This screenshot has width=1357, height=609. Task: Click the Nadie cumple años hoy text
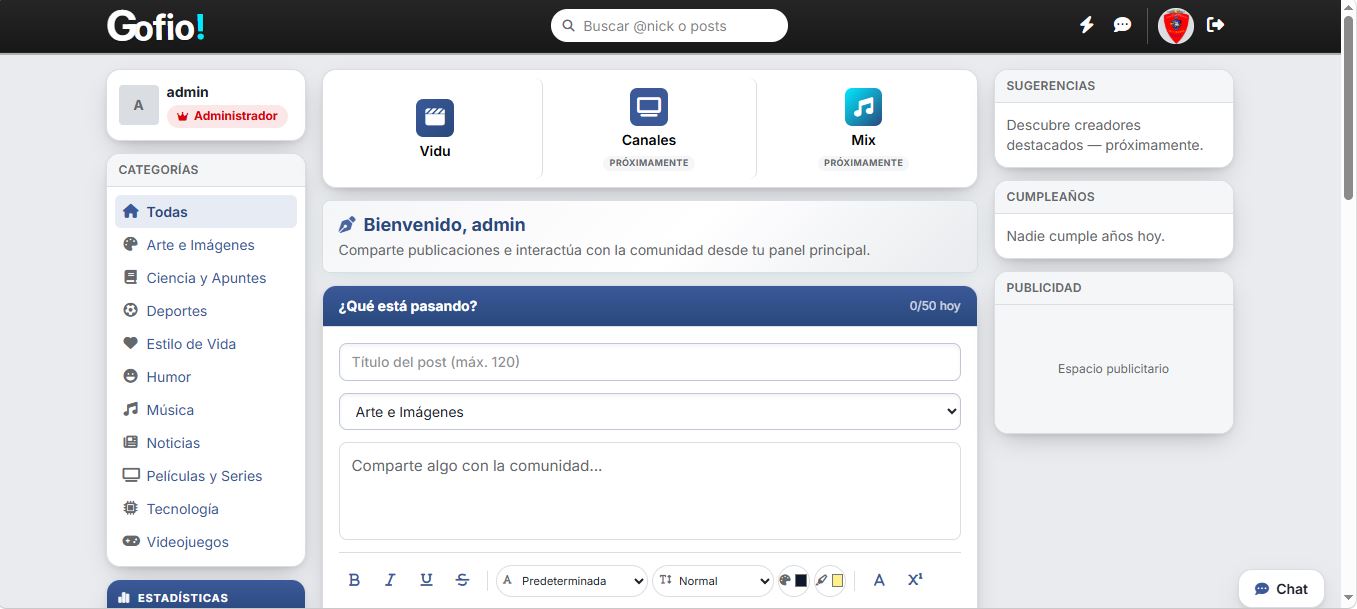point(1086,237)
